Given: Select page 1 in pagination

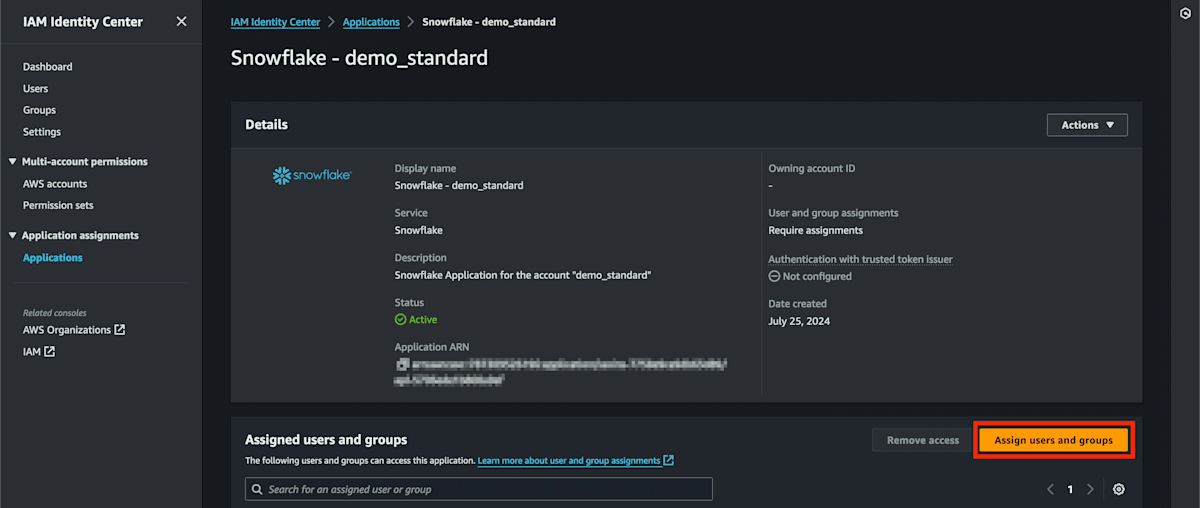Looking at the screenshot, I should (1070, 489).
